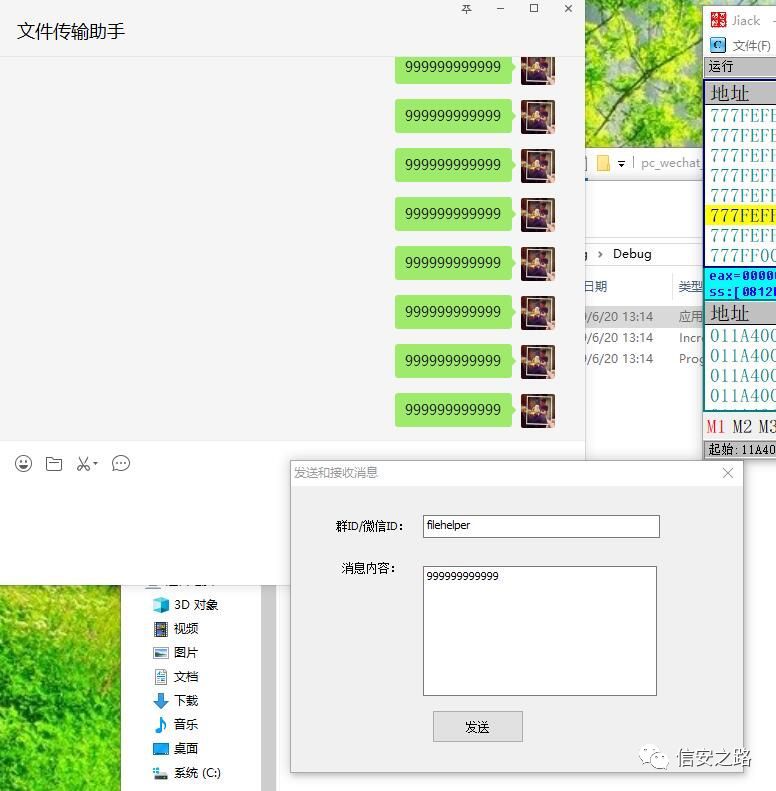Click the M2 memory tab
Screen dimensions: 776x791
742,426
